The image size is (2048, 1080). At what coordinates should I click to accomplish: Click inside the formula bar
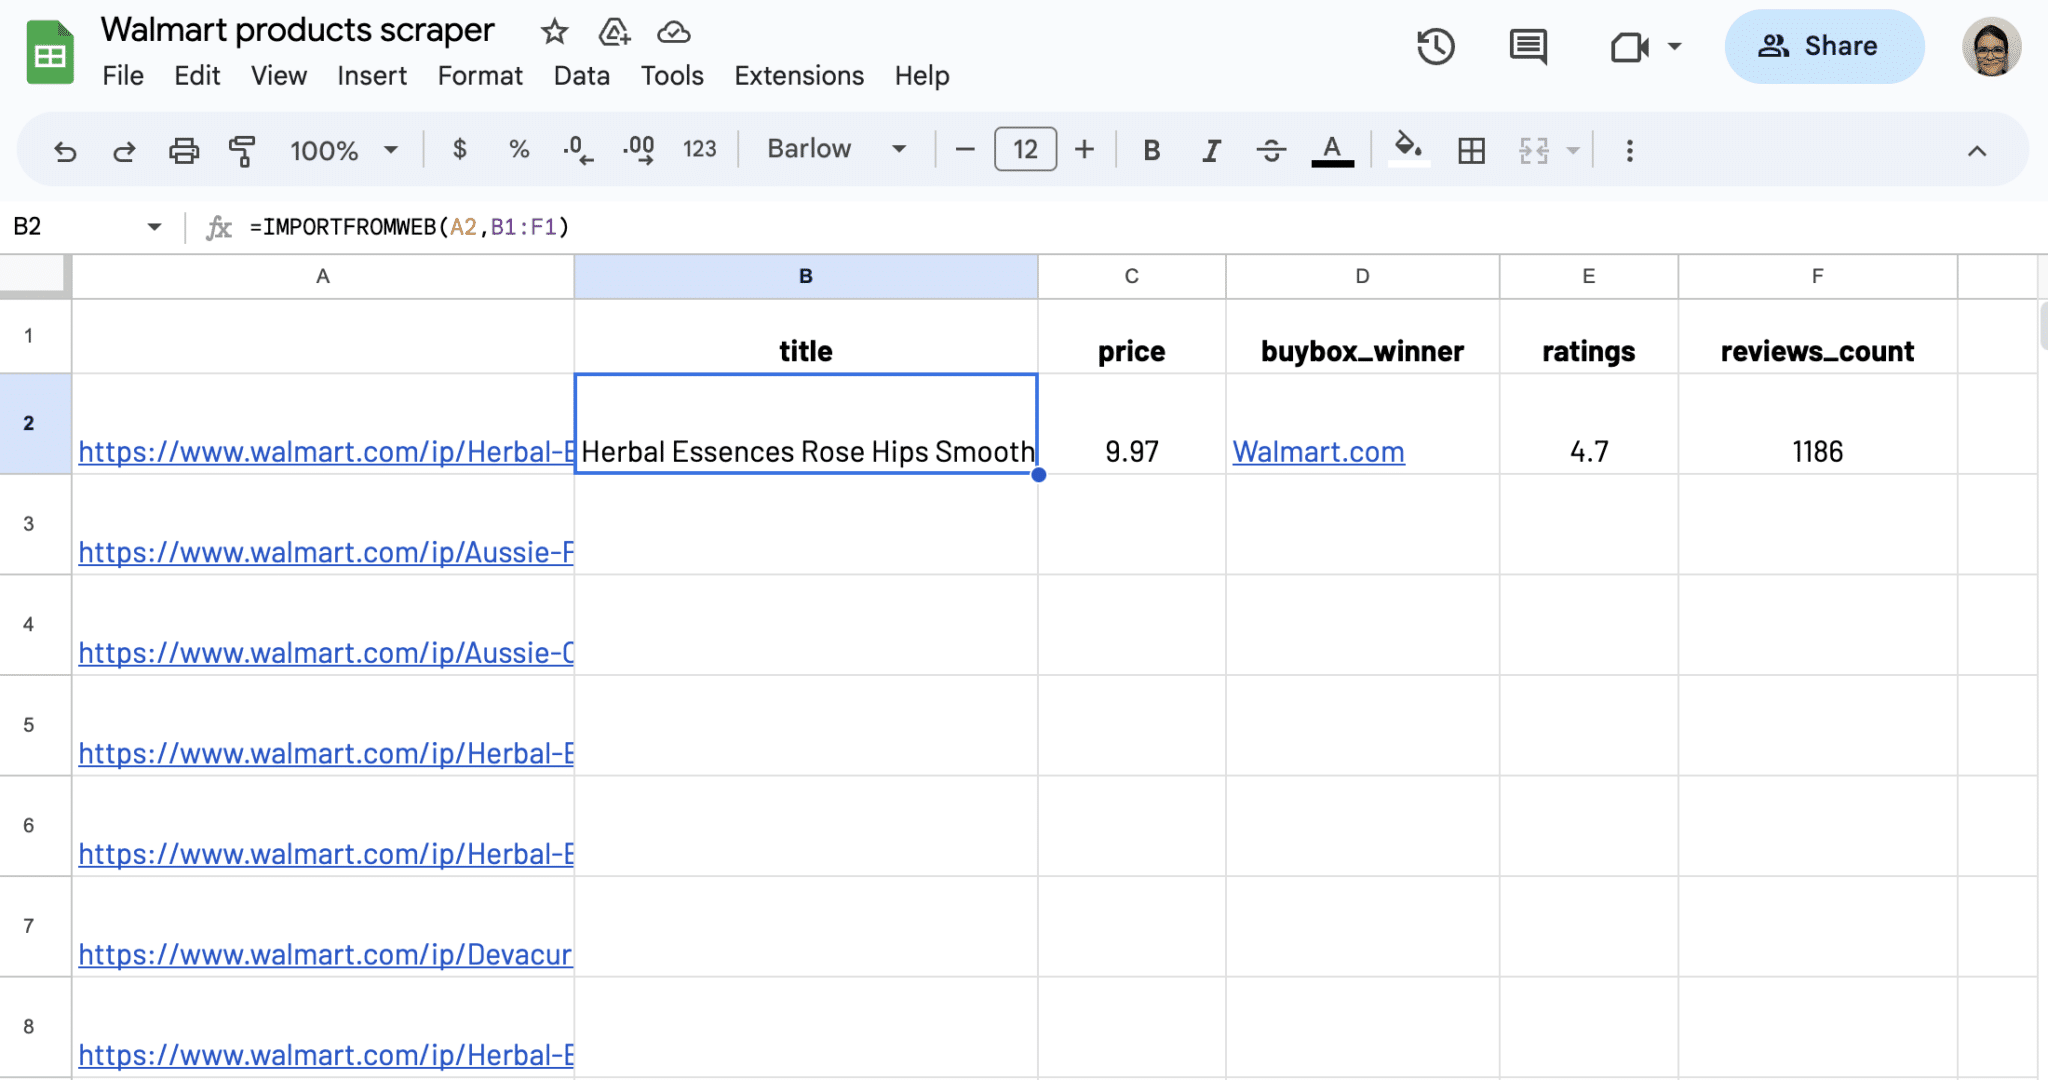(x=700, y=227)
